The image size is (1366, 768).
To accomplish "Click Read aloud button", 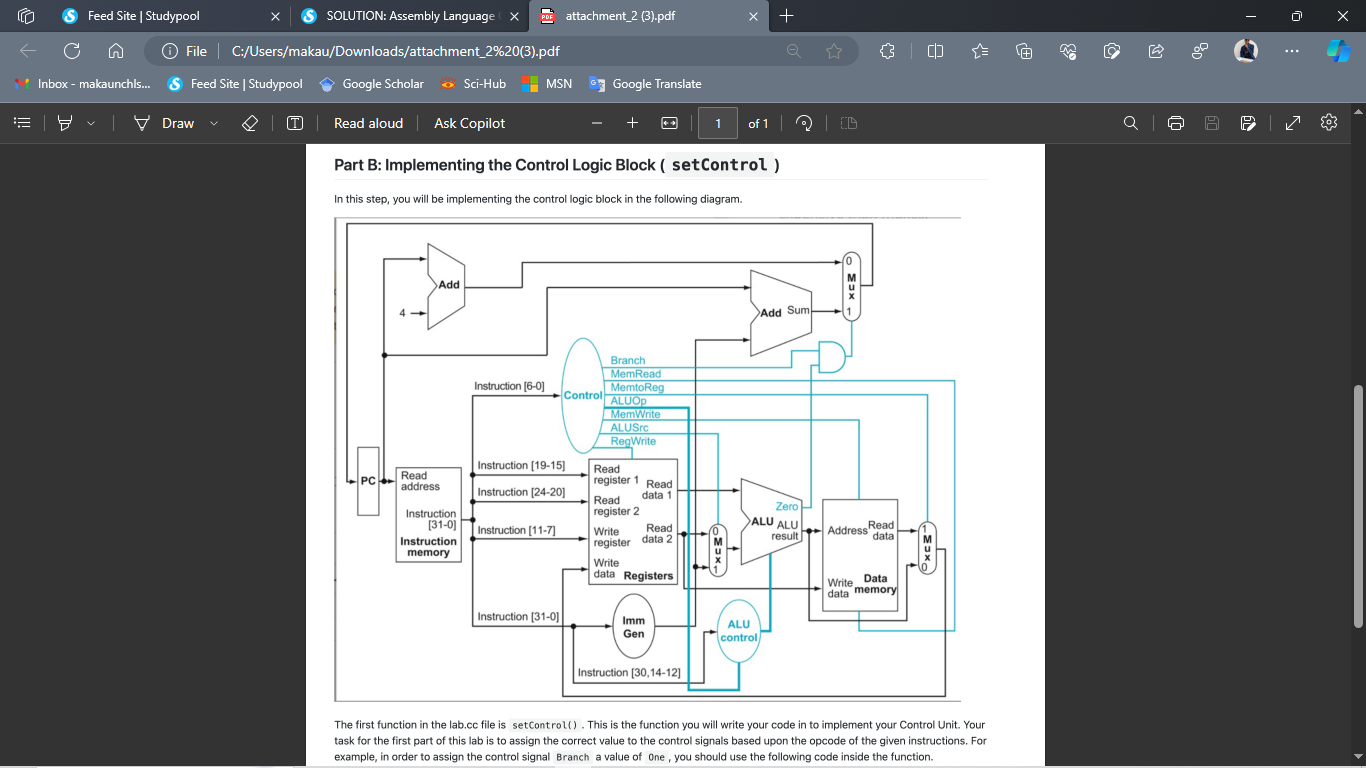I will pos(368,123).
